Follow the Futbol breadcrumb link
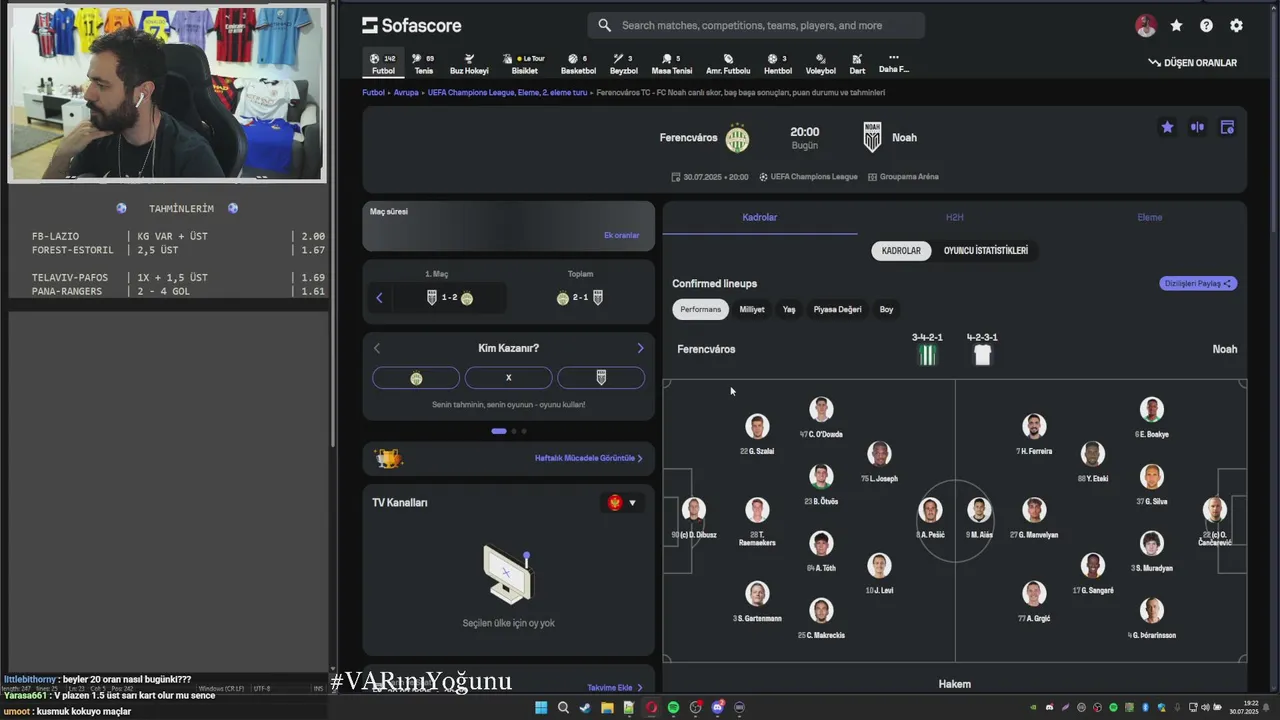1280x720 pixels. coord(373,92)
